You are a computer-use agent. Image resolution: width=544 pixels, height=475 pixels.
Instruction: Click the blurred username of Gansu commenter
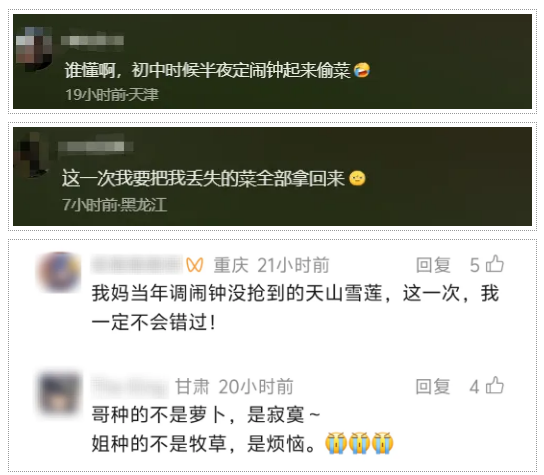click(129, 386)
